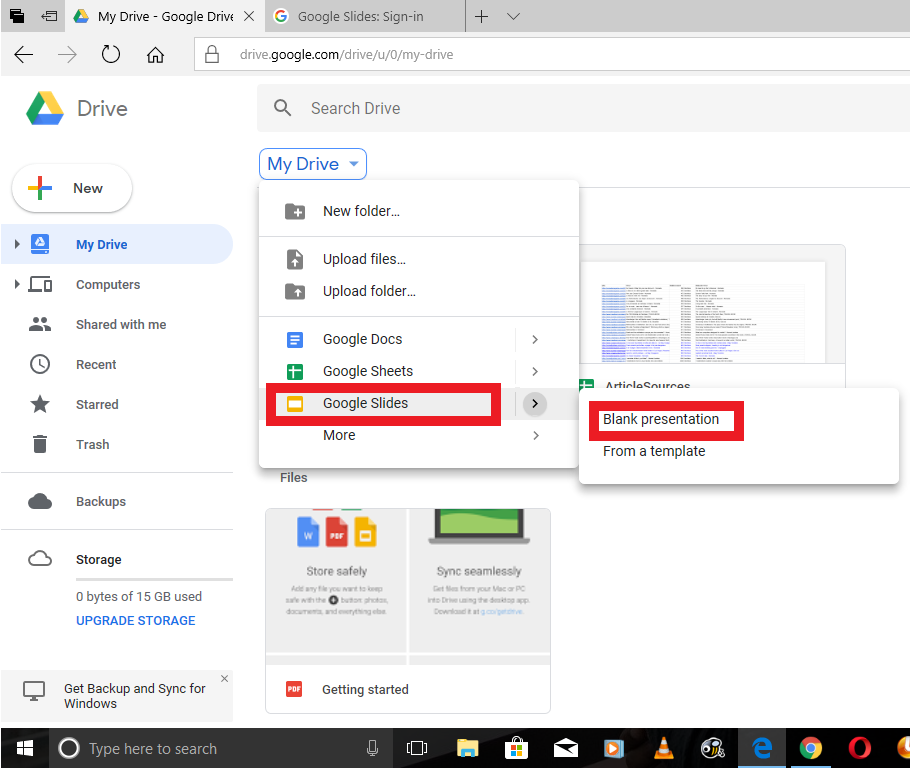Click the Starred star icon
Screen dimensions: 910x768
coord(40,404)
